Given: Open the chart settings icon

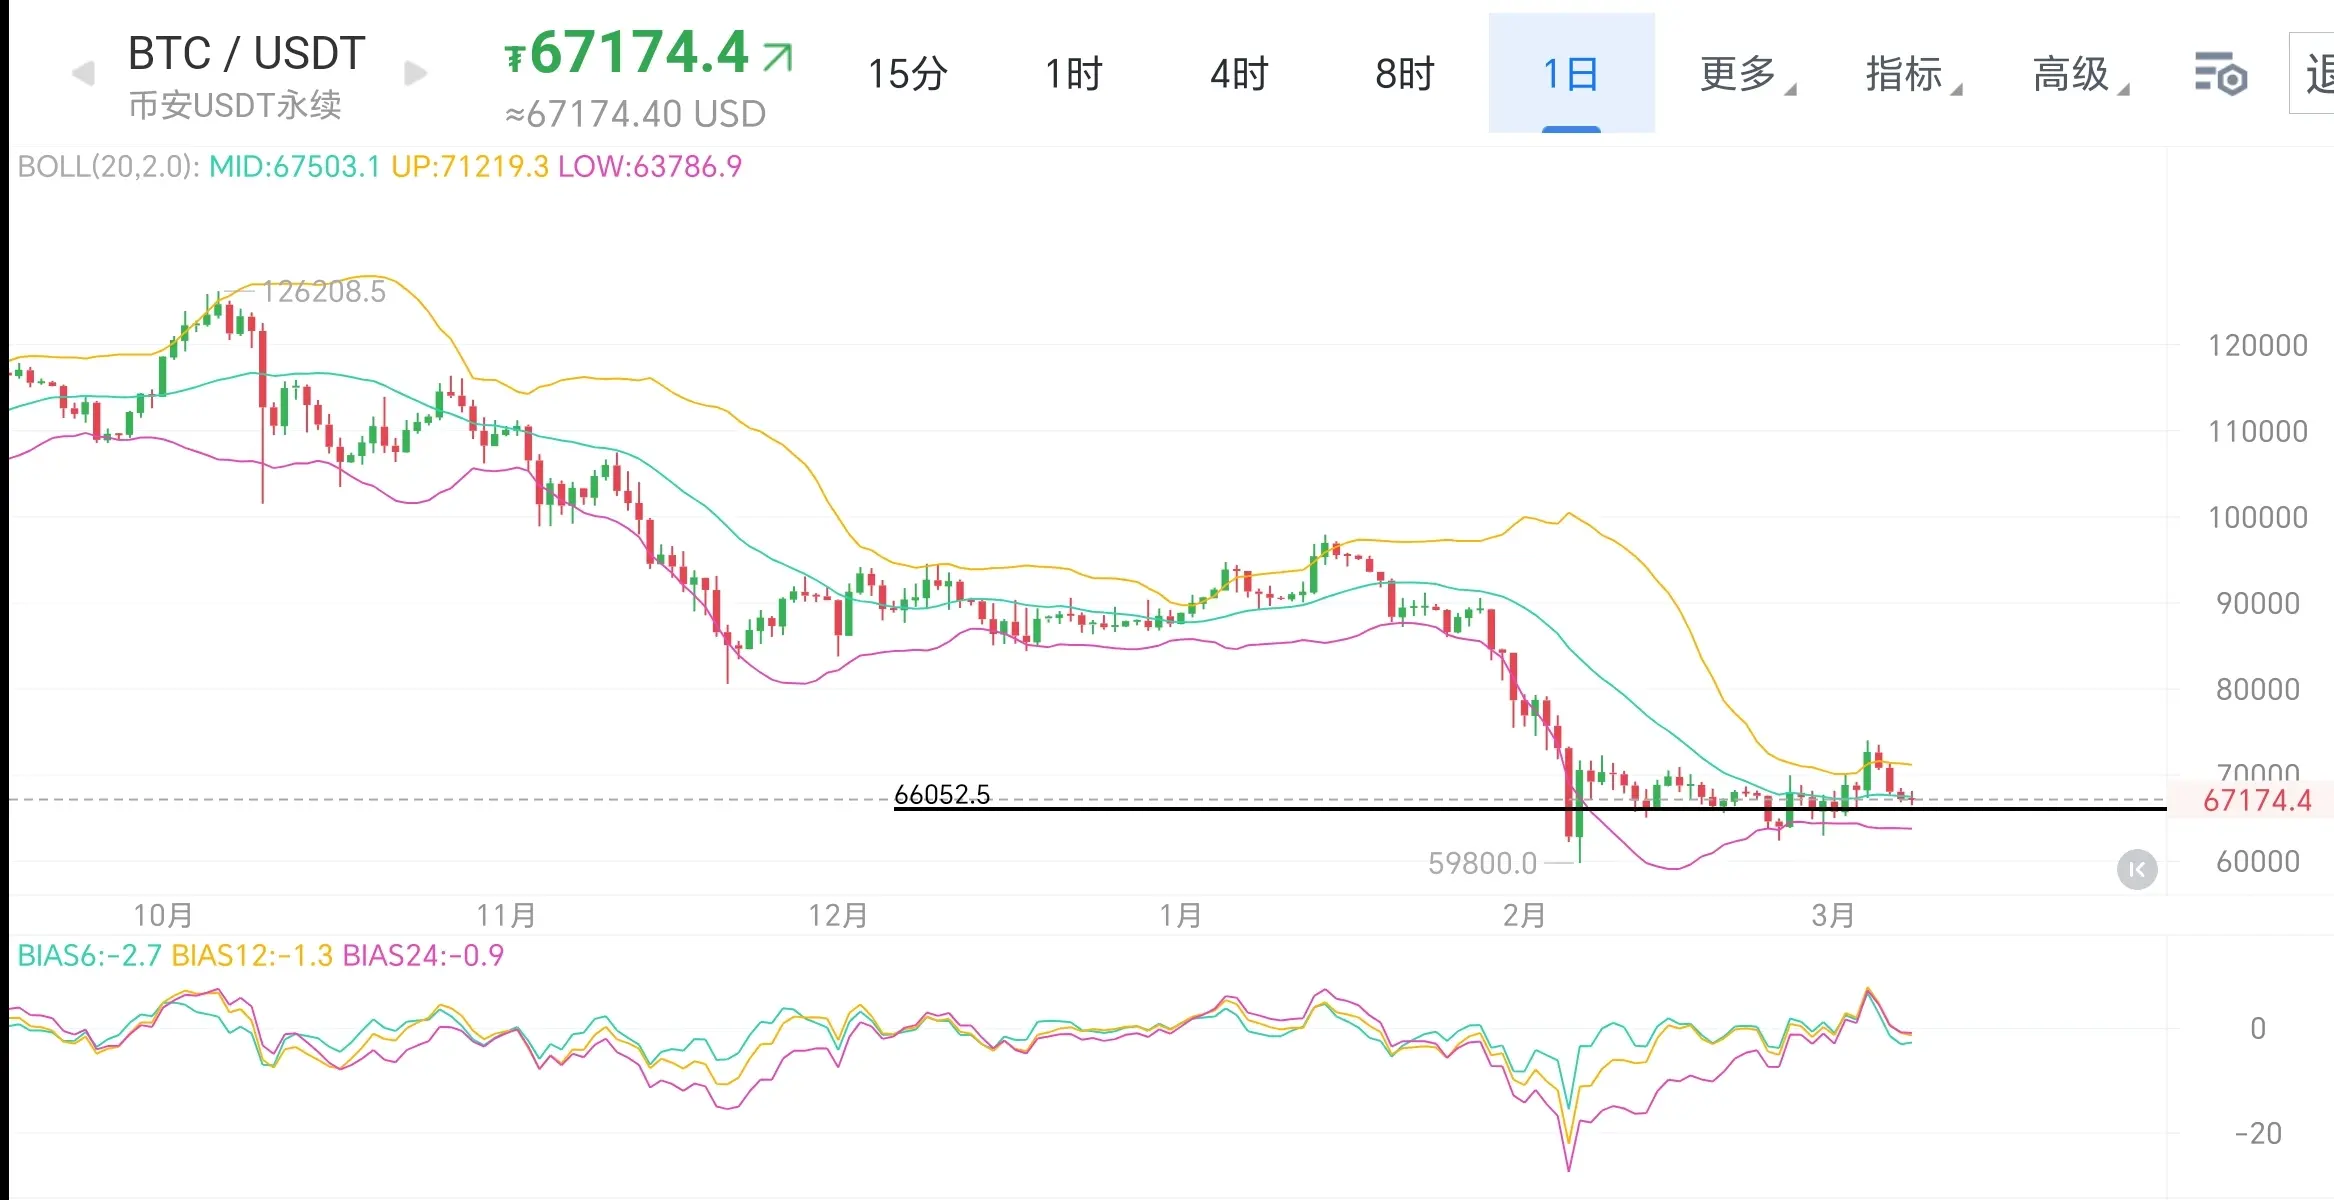Looking at the screenshot, I should pyautogui.click(x=2220, y=74).
